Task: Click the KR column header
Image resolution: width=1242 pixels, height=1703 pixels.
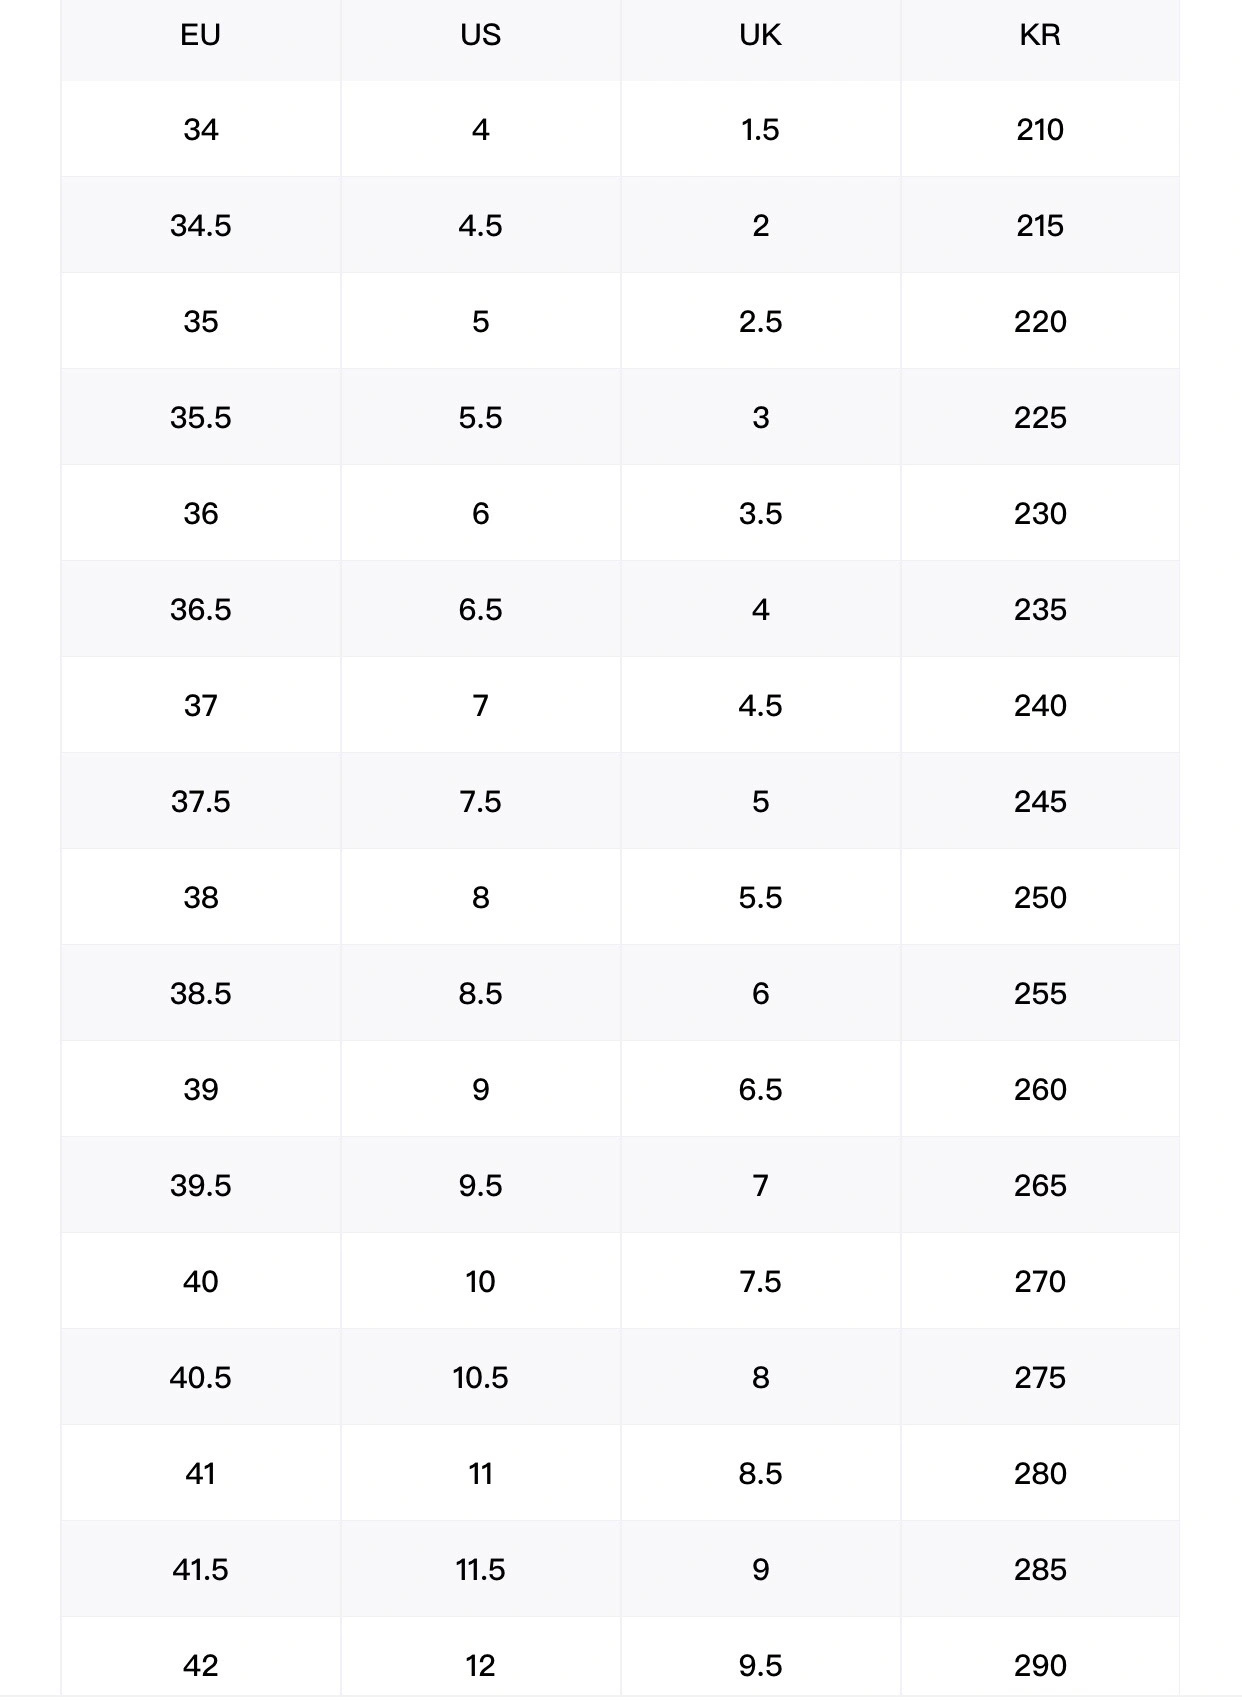Action: (1040, 35)
